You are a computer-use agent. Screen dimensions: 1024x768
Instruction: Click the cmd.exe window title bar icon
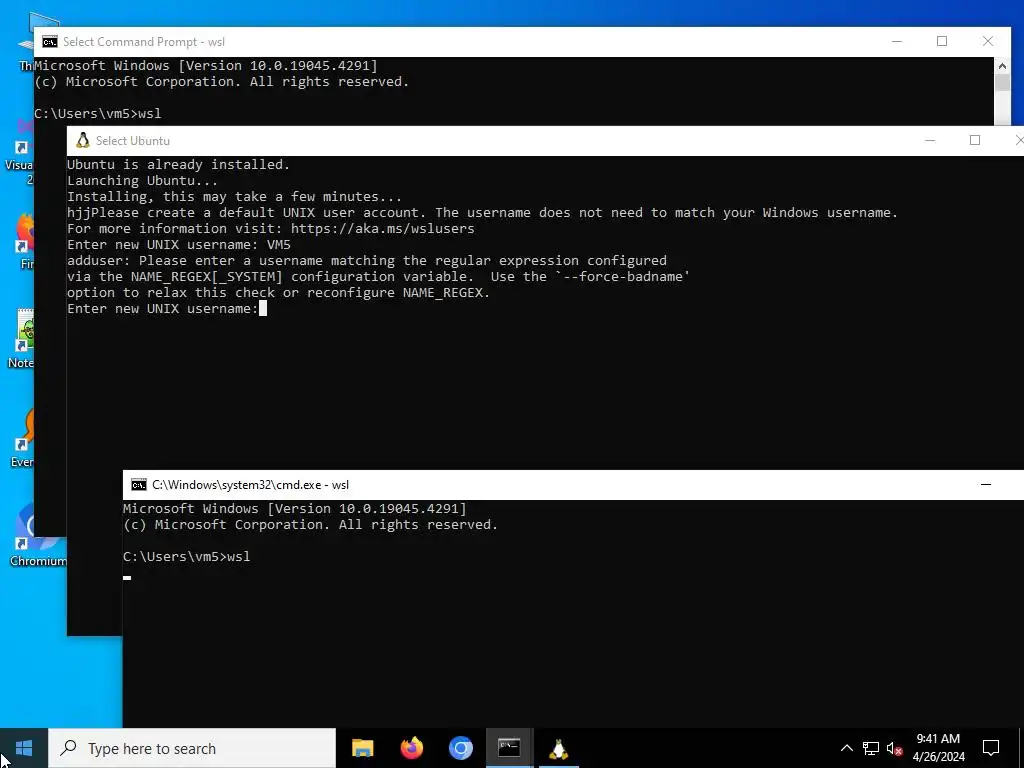point(138,485)
